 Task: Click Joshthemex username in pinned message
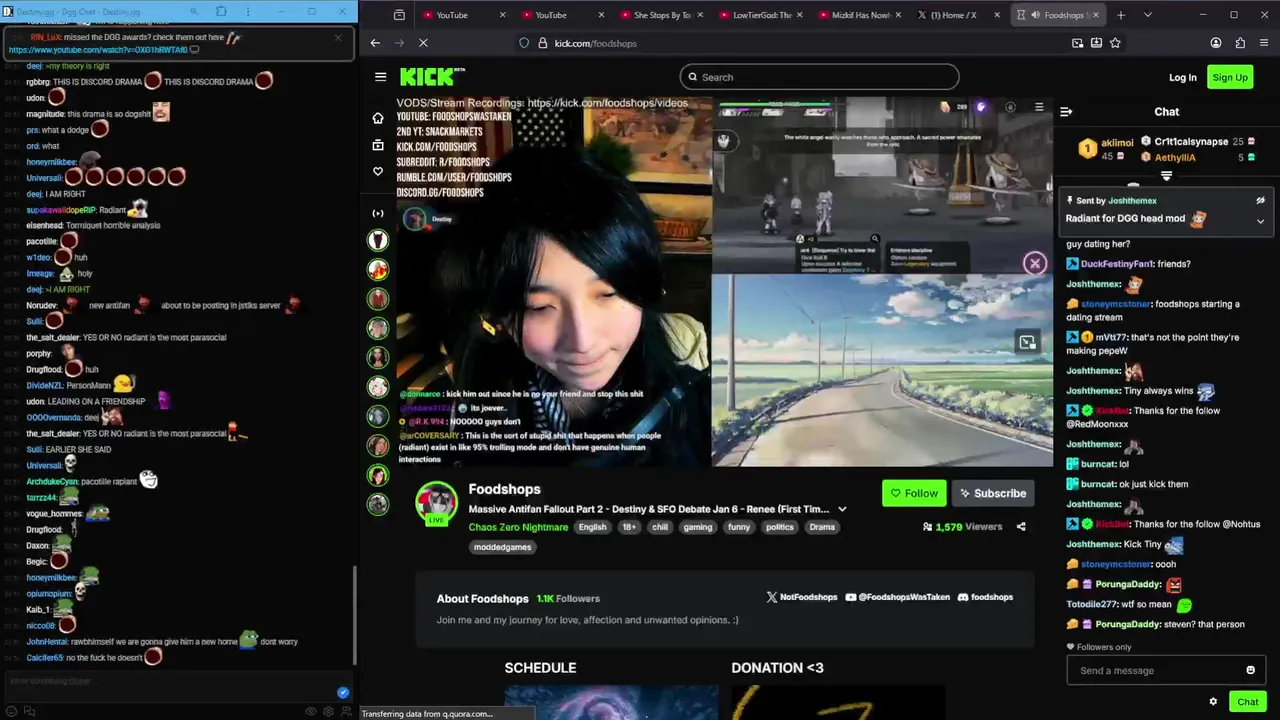pos(1132,201)
